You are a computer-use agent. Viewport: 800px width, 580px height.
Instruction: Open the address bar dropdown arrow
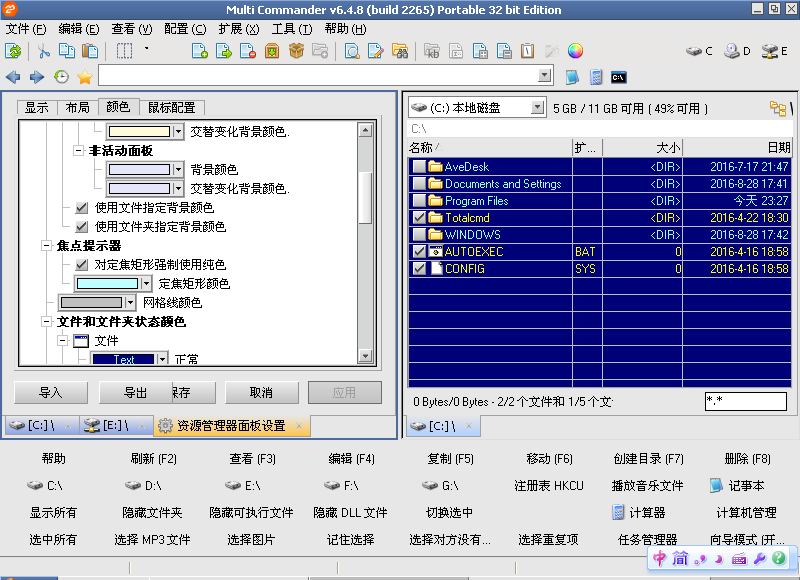(545, 76)
